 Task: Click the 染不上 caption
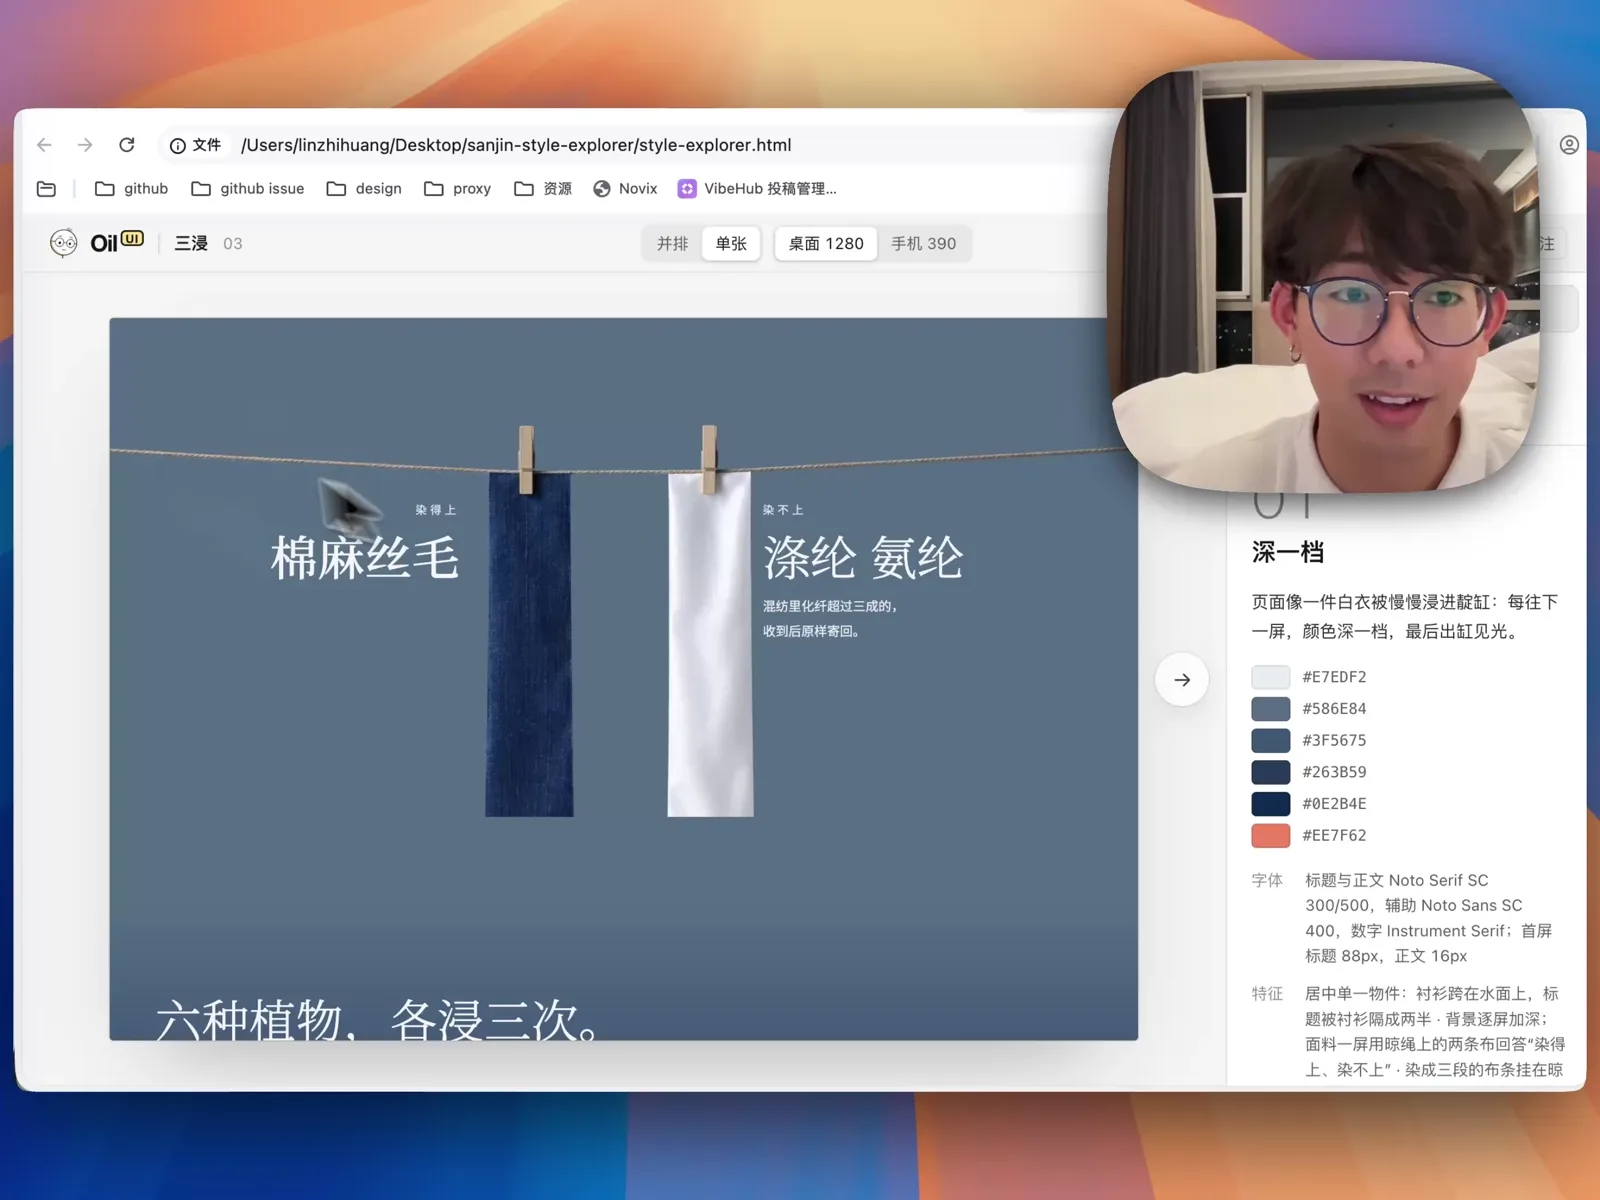click(x=783, y=510)
